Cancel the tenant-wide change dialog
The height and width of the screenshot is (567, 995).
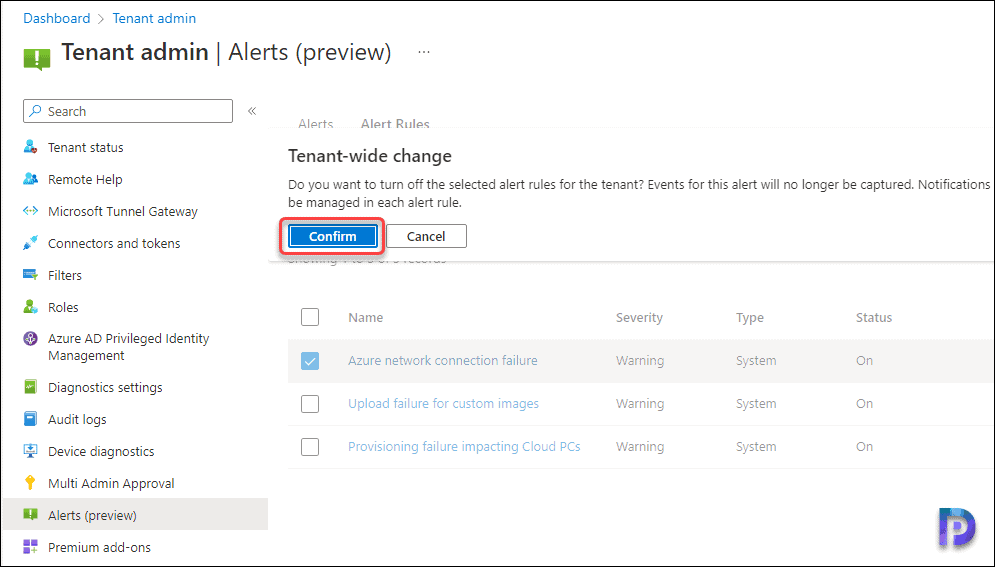[426, 236]
